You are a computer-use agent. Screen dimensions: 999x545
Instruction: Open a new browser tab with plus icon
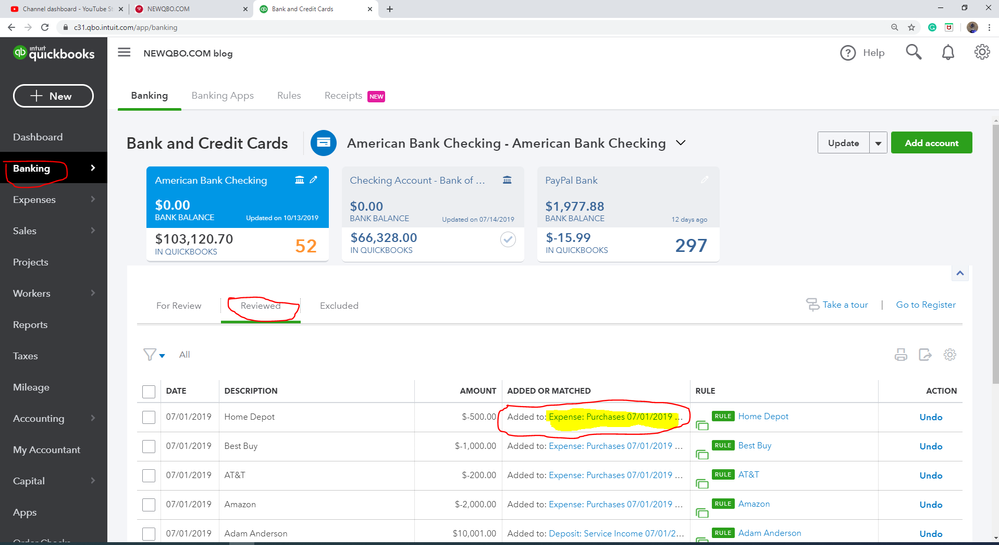point(389,9)
